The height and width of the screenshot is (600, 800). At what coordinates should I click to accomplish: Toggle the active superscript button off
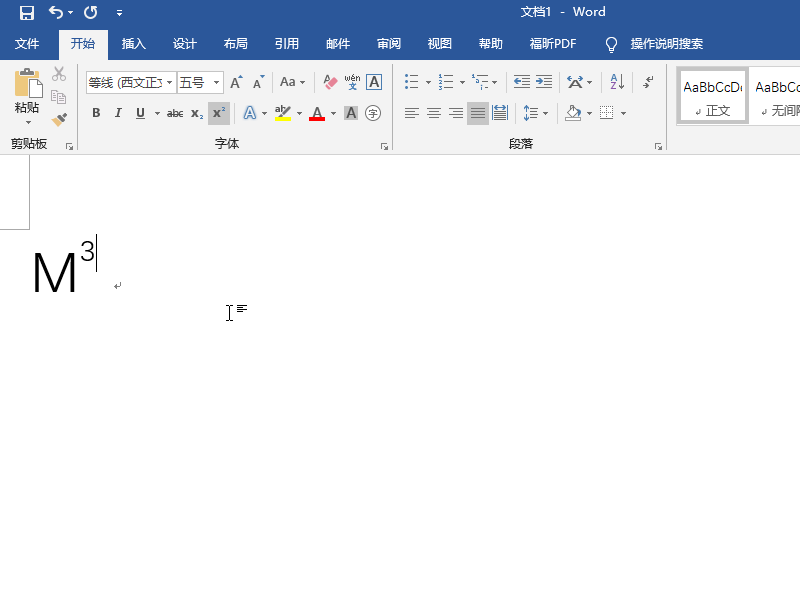tap(219, 113)
